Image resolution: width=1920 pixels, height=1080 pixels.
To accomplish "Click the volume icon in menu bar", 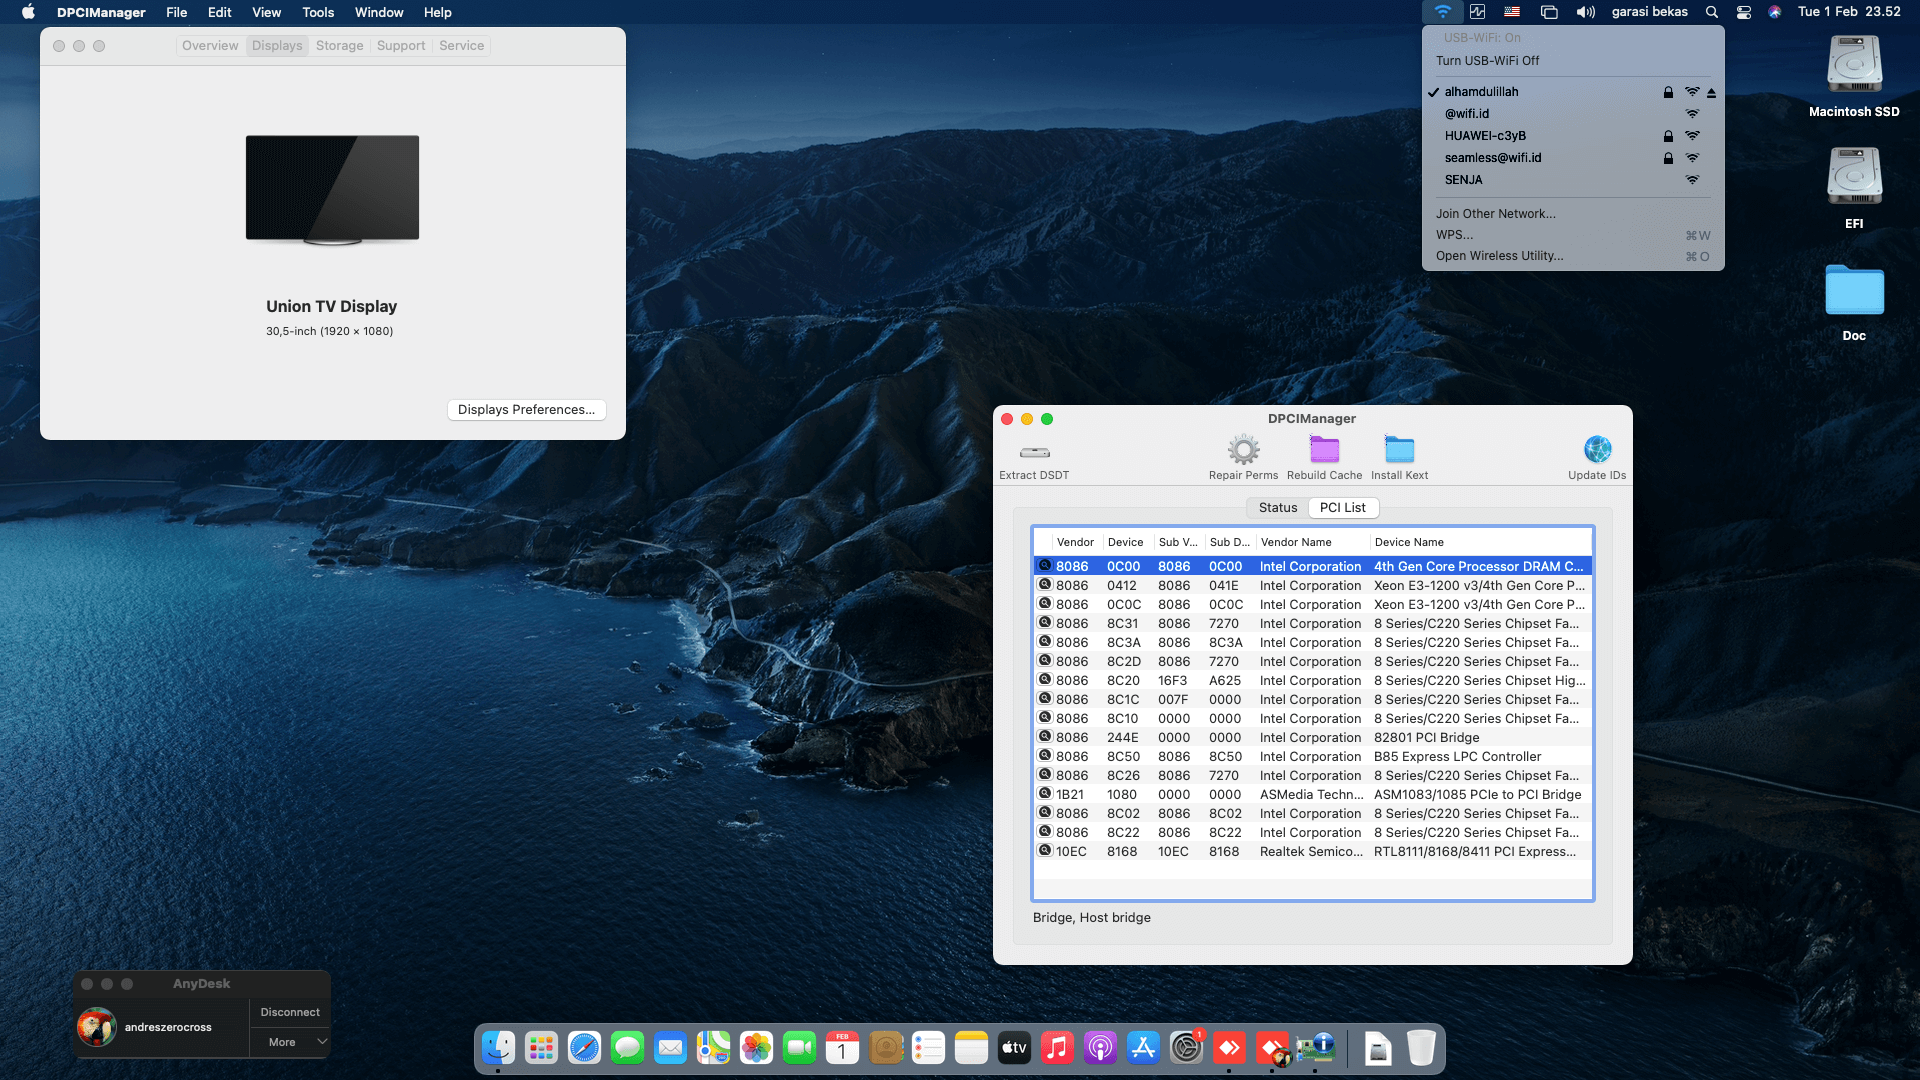I will click(x=1583, y=12).
